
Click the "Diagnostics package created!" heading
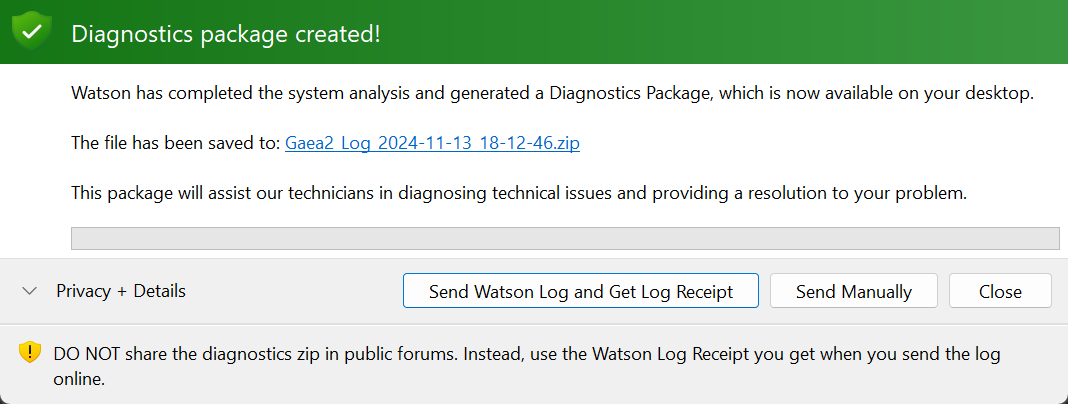226,33
